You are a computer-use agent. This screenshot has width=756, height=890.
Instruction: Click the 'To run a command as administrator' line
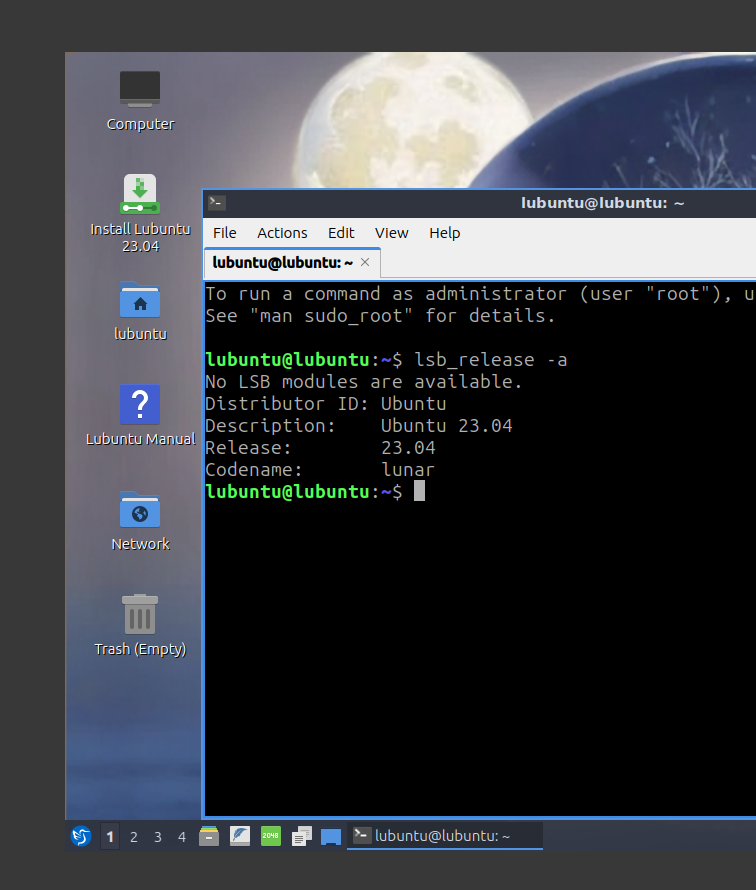tap(480, 294)
